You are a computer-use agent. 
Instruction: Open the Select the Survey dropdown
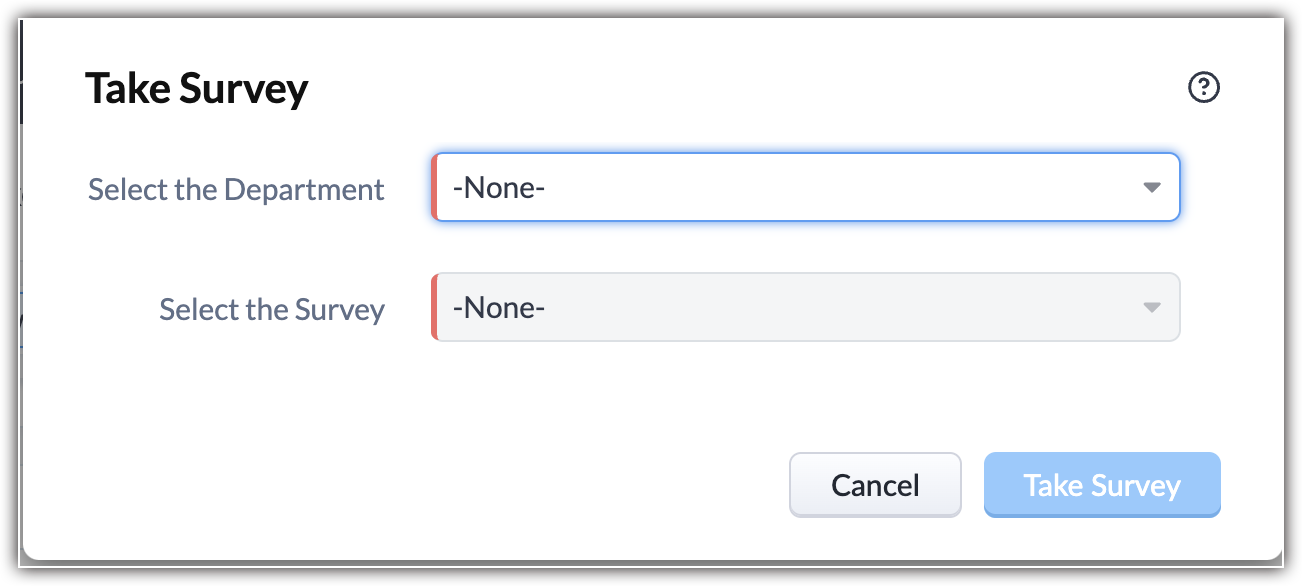(805, 308)
